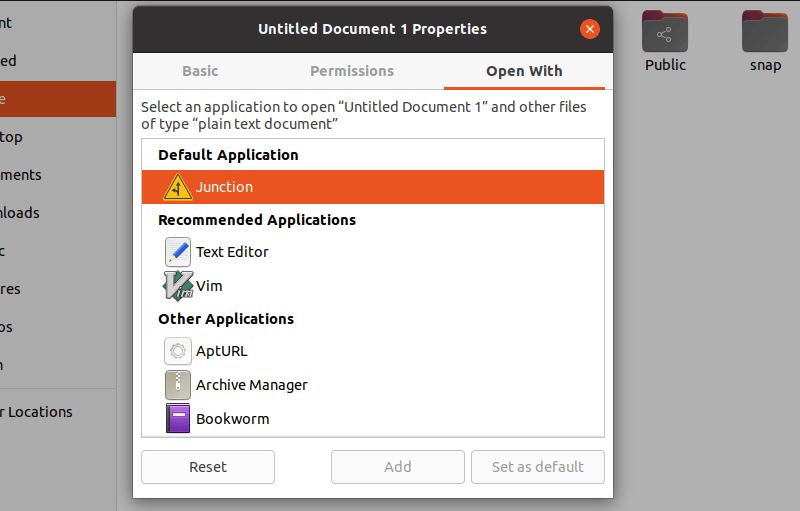
Task: Open Other Locations in the sidebar
Action: [37, 412]
